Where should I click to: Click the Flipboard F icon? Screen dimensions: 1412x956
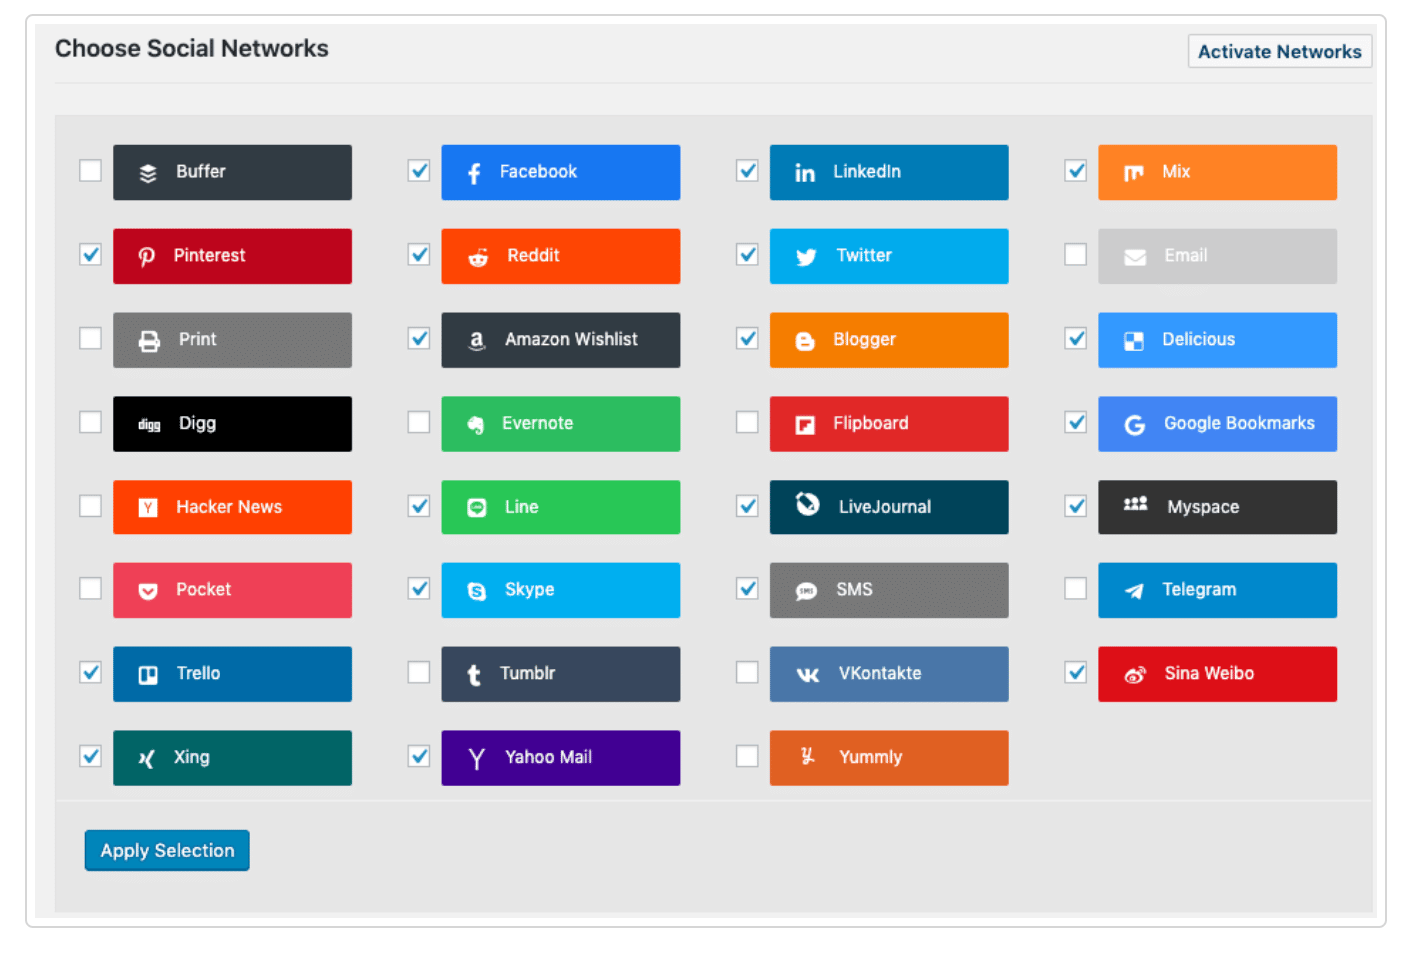tap(805, 425)
